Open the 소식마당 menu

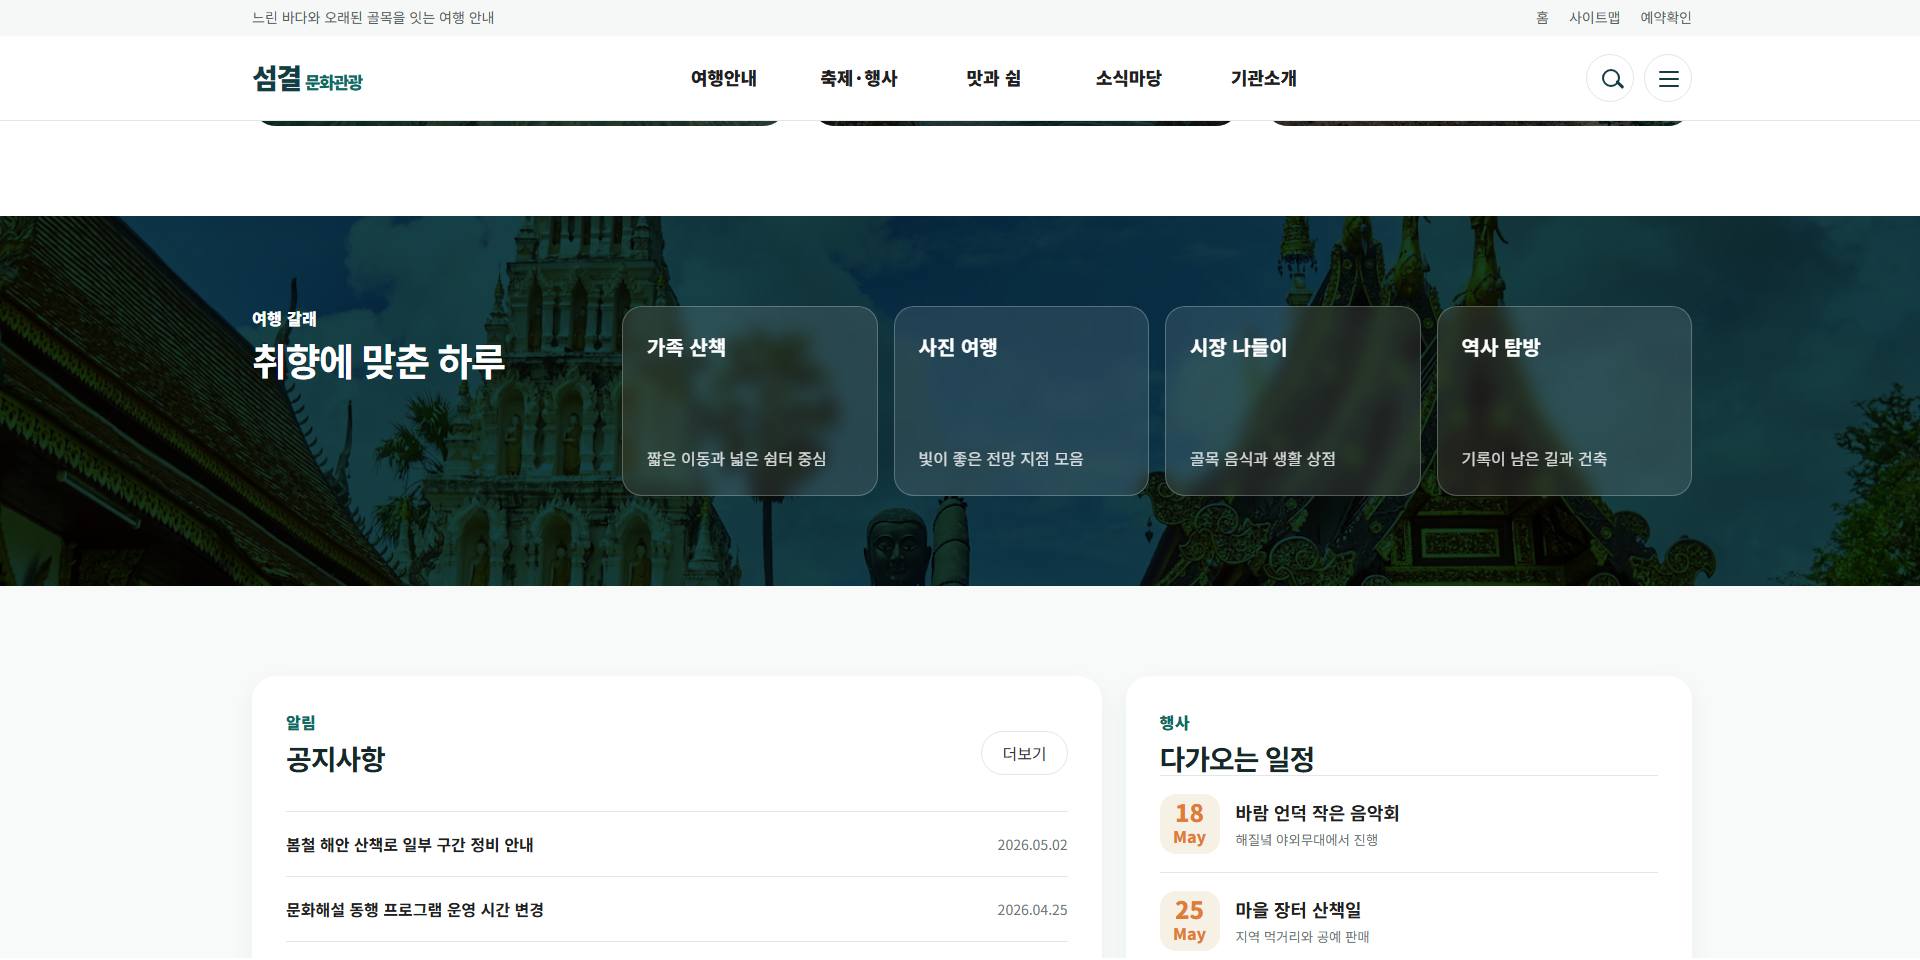tap(1128, 78)
